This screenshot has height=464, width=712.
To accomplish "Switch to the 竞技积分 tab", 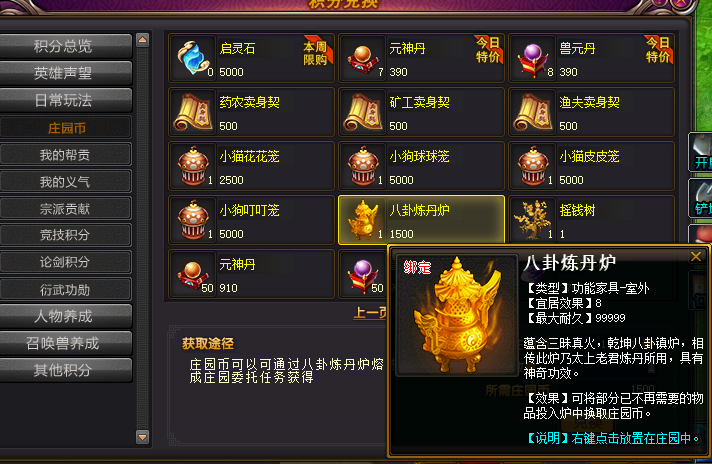I will coord(65,235).
